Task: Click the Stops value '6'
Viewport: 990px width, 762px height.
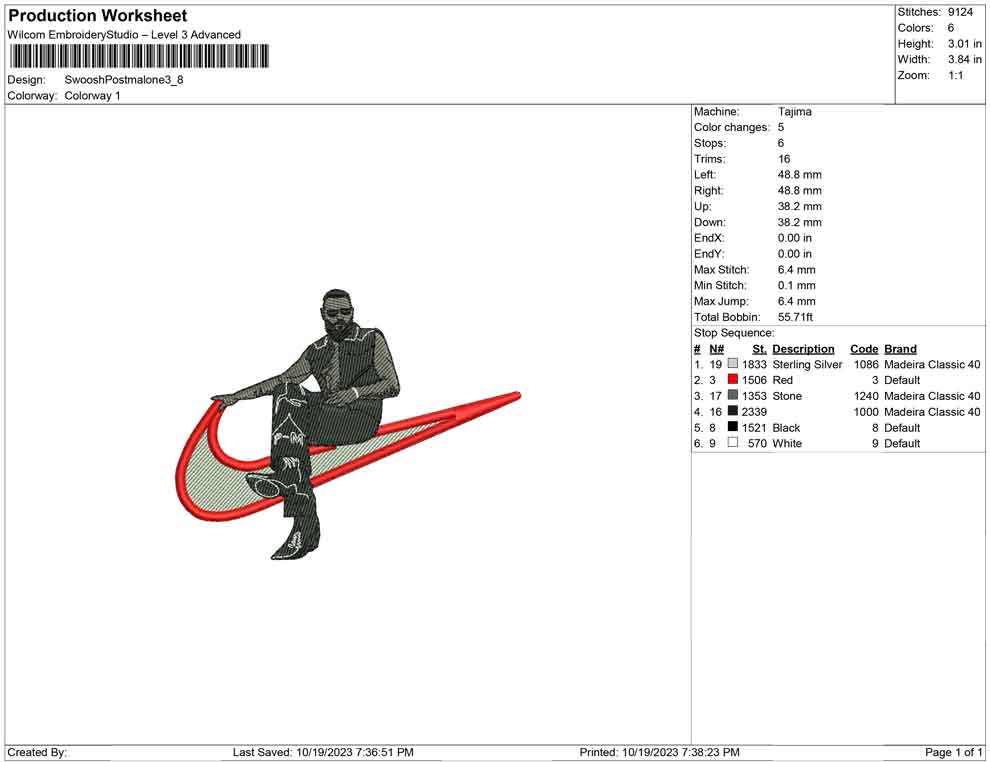Action: (781, 143)
